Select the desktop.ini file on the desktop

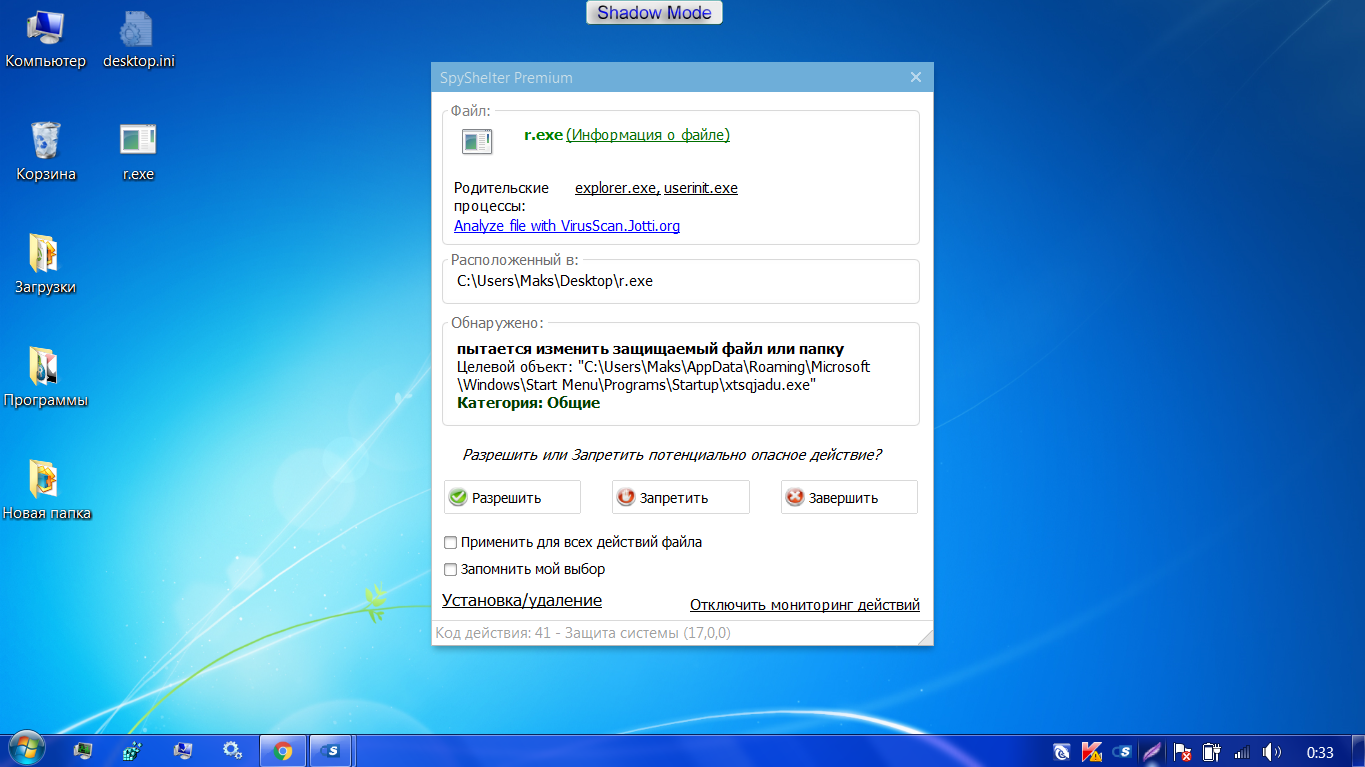point(139,40)
